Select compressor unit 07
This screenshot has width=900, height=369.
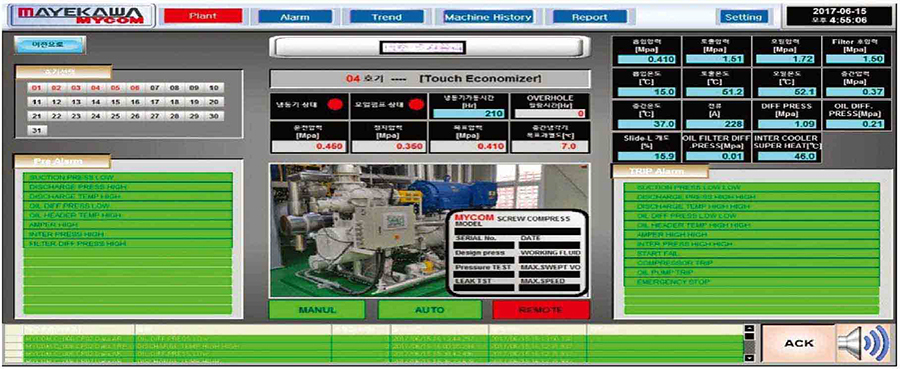[154, 88]
